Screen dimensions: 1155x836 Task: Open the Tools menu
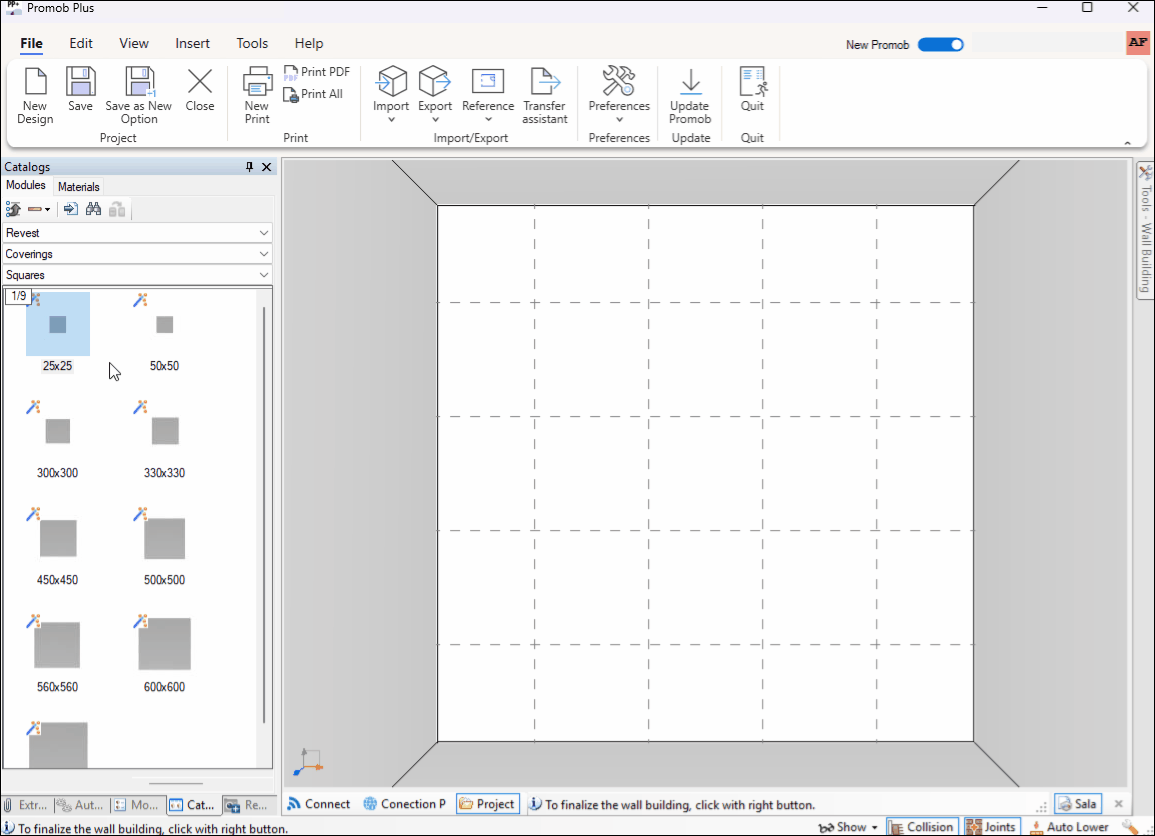[252, 43]
